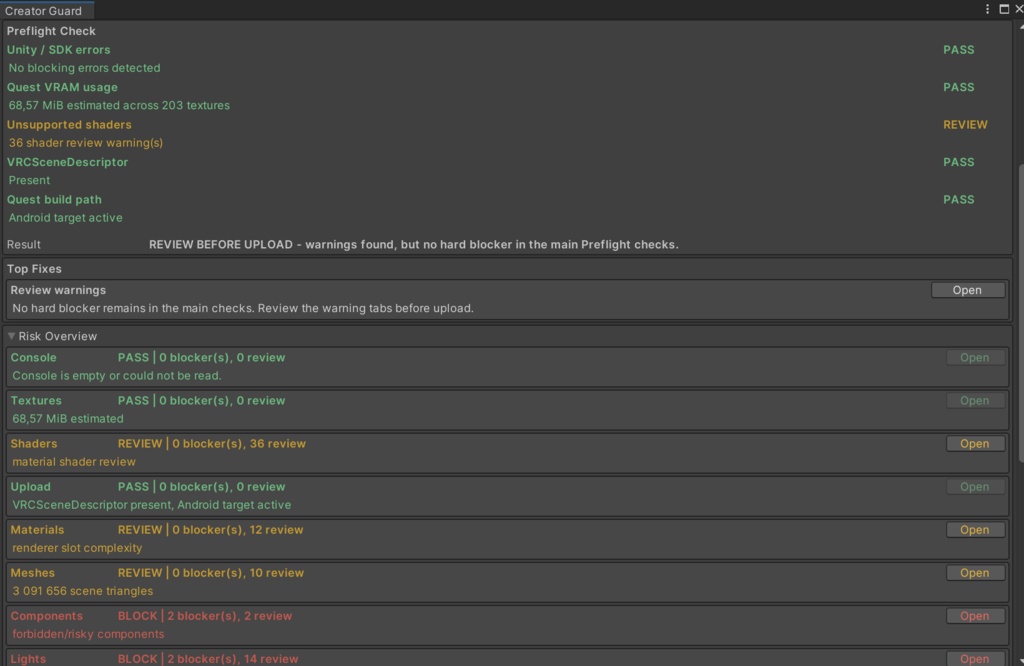Open the Components risk details
Screen dimensions: 1024x666
click(974, 616)
